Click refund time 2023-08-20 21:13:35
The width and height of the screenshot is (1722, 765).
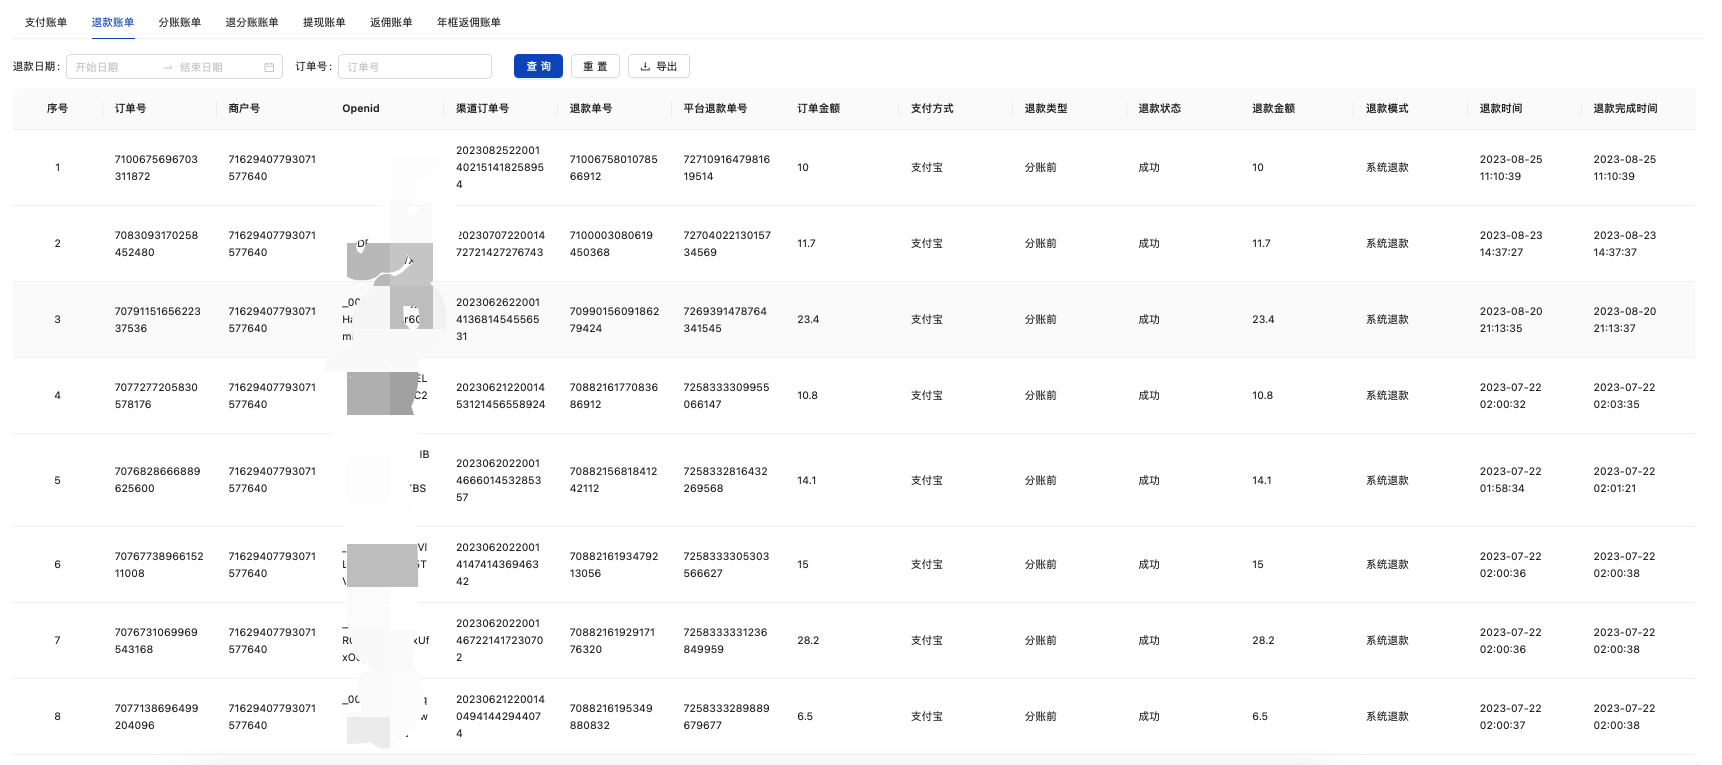tap(1511, 319)
